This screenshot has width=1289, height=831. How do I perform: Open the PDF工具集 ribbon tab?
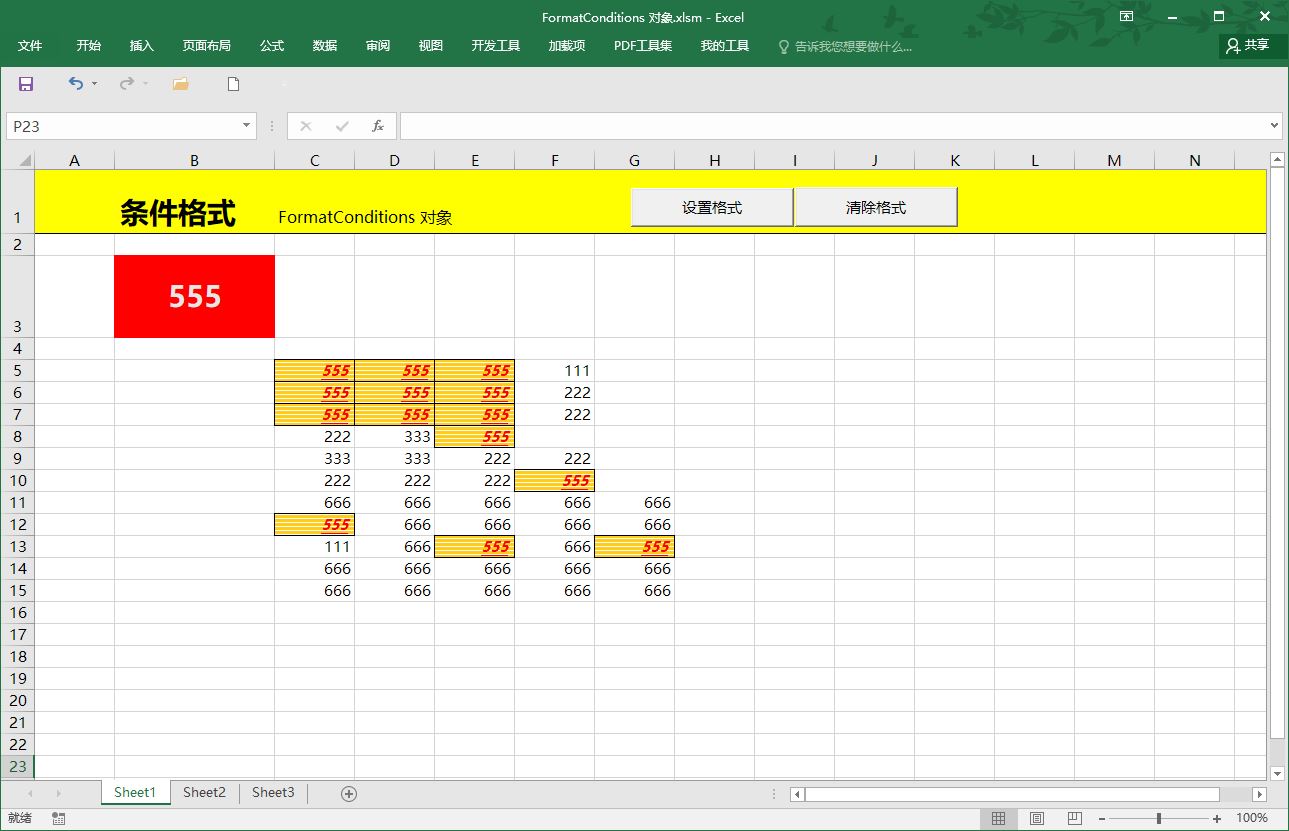pyautogui.click(x=643, y=46)
